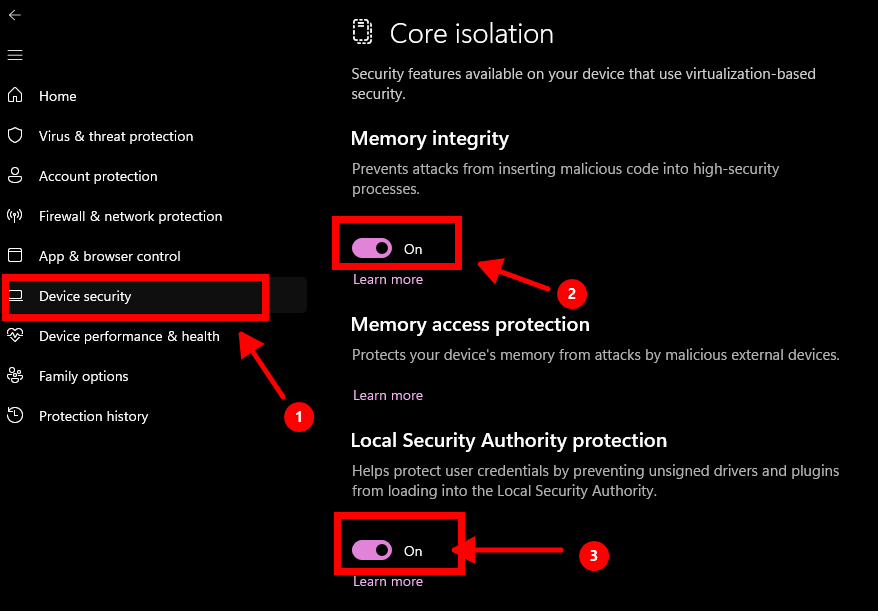Click the Core isolation chip icon in header

362,33
